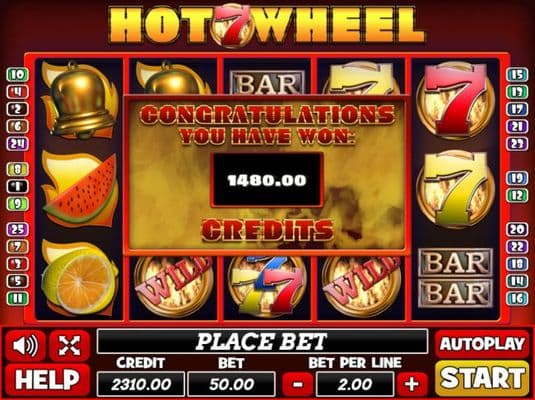Screen dimensions: 535x400
Task: Click the watermelon symbol on first reel
Action: click(x=80, y=189)
